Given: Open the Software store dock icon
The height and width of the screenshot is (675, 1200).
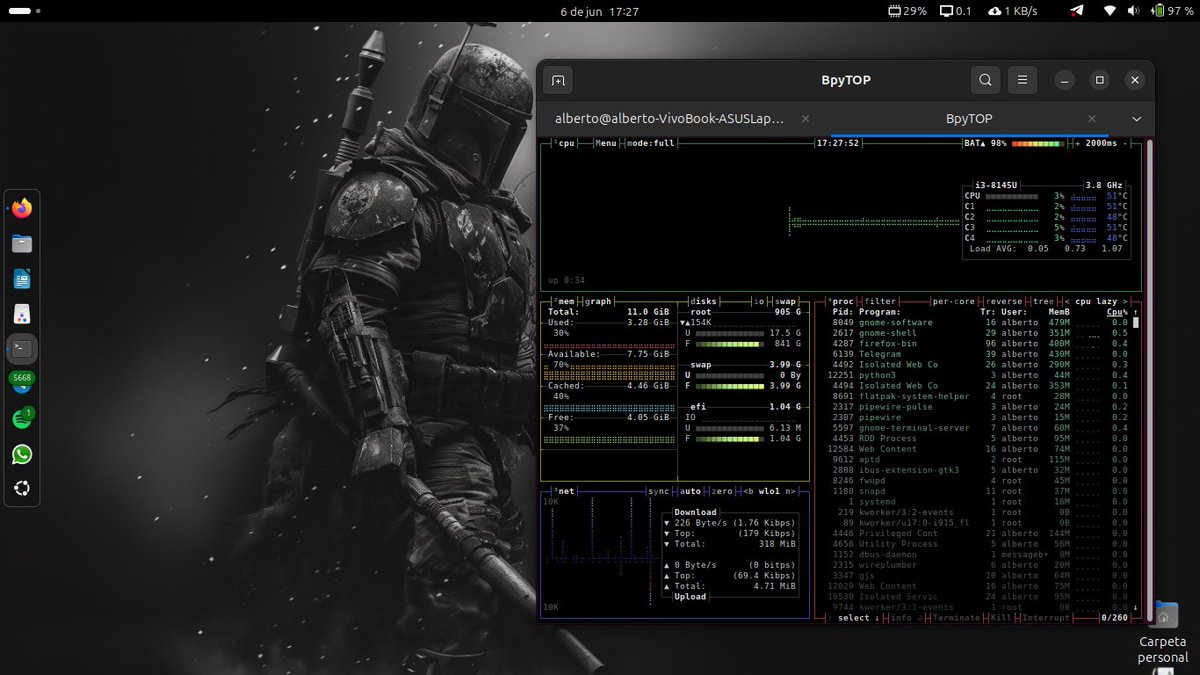Looking at the screenshot, I should [x=22, y=314].
